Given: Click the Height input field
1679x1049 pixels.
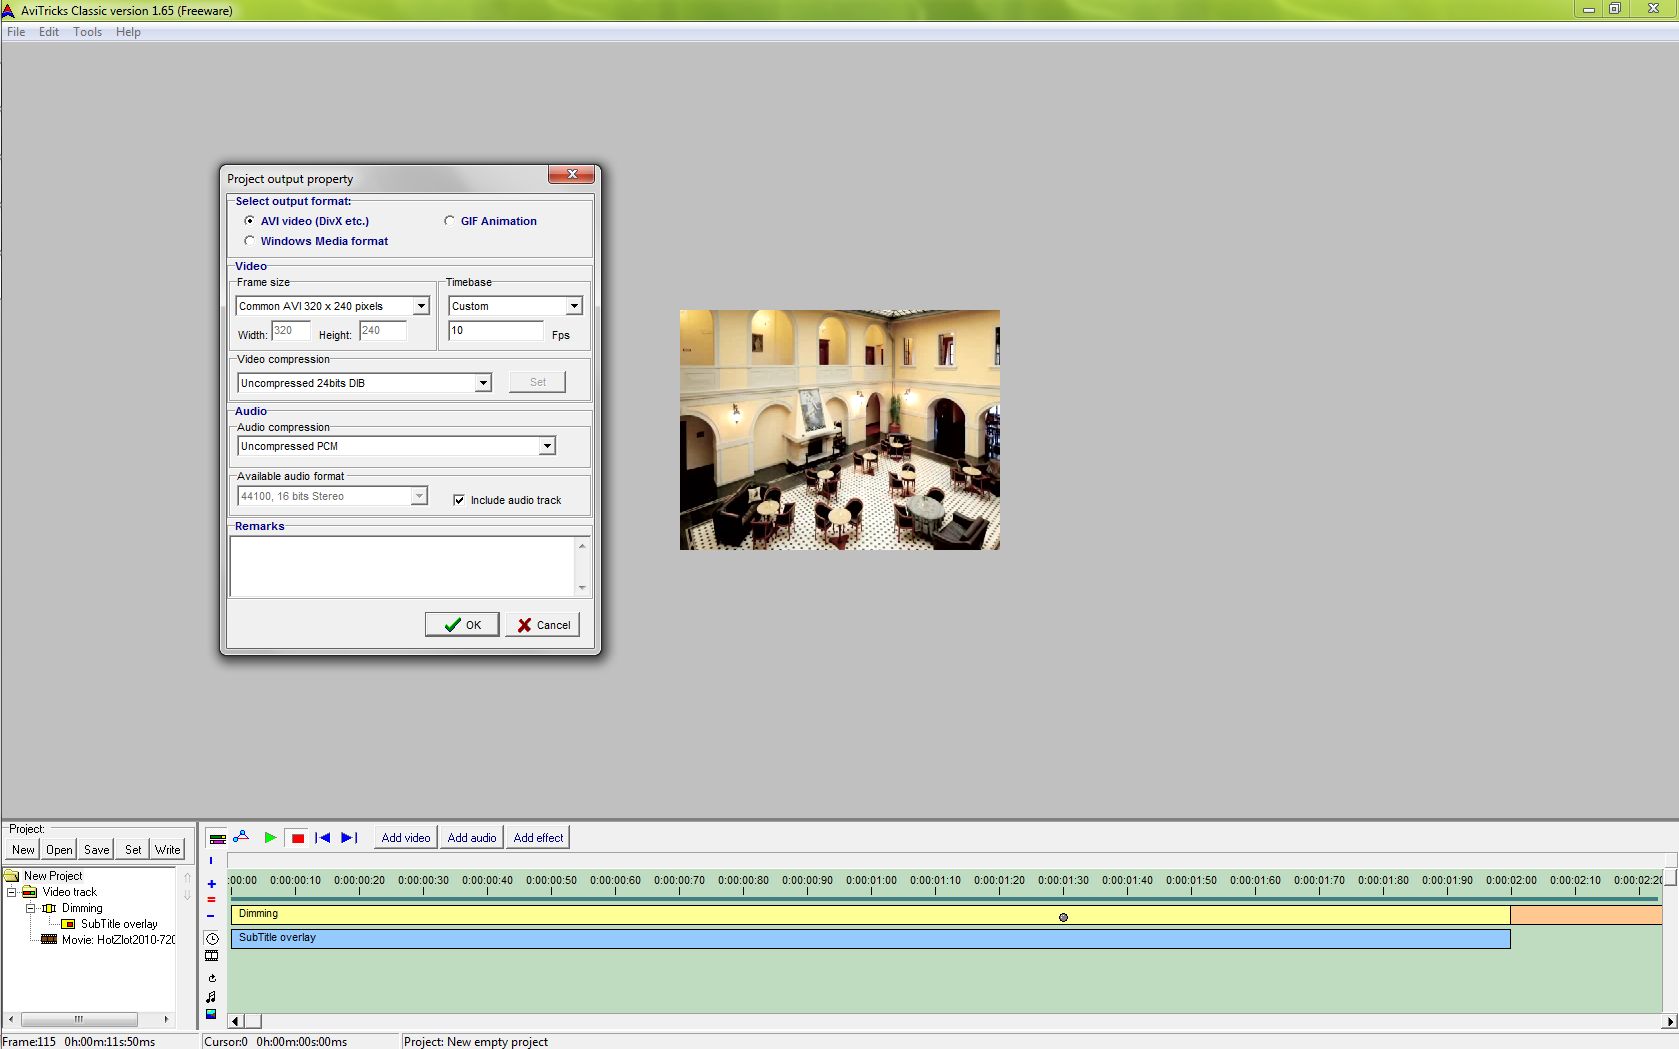Looking at the screenshot, I should pos(383,331).
